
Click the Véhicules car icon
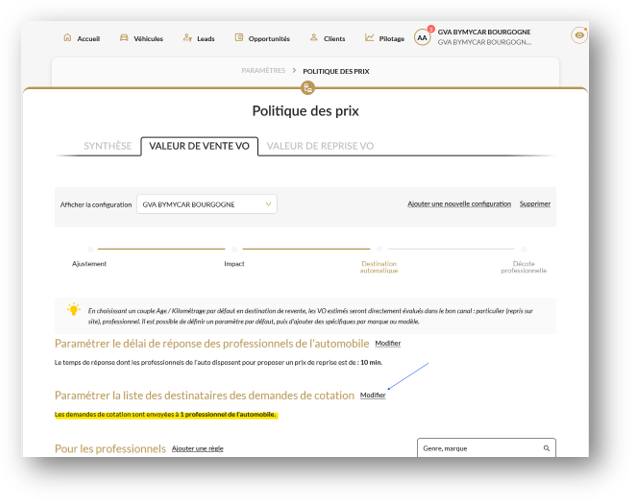pyautogui.click(x=124, y=37)
